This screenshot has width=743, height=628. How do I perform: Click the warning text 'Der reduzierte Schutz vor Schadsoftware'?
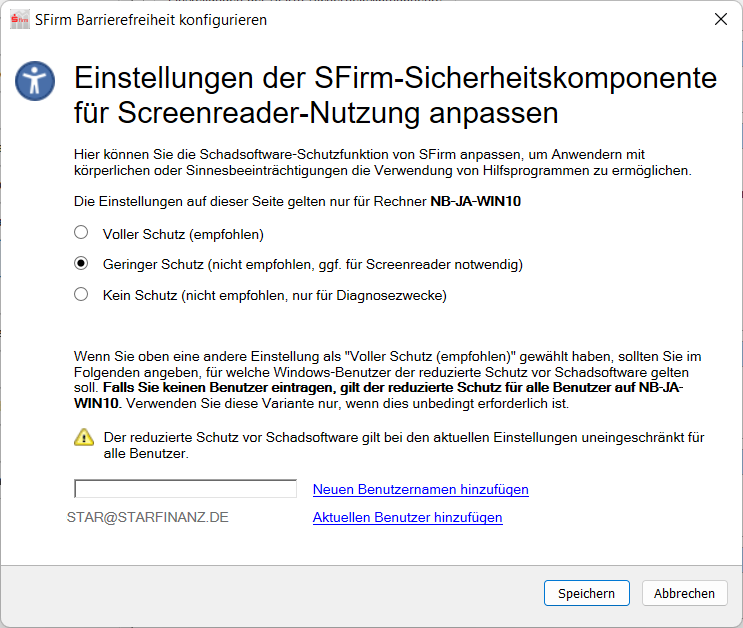click(x=232, y=437)
